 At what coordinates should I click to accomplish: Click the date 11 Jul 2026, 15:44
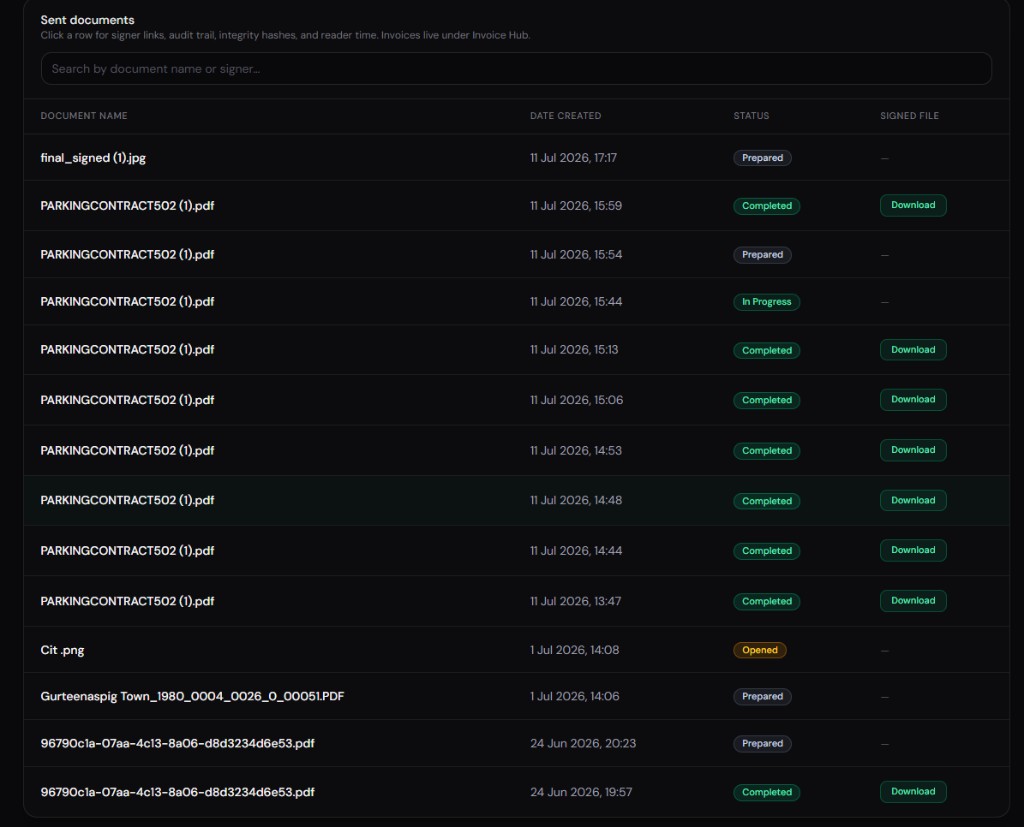pyautogui.click(x=576, y=302)
